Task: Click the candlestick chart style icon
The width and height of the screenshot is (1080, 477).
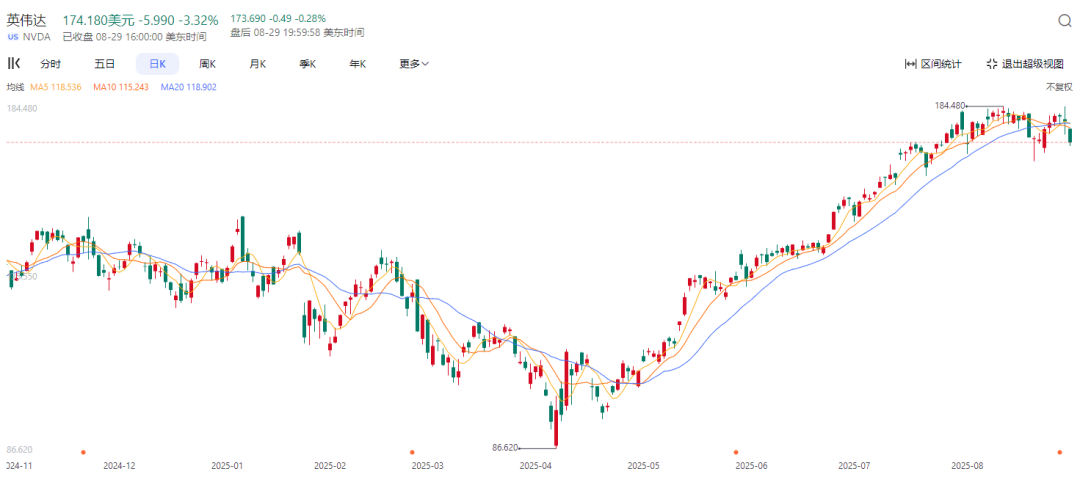Action: [x=13, y=64]
